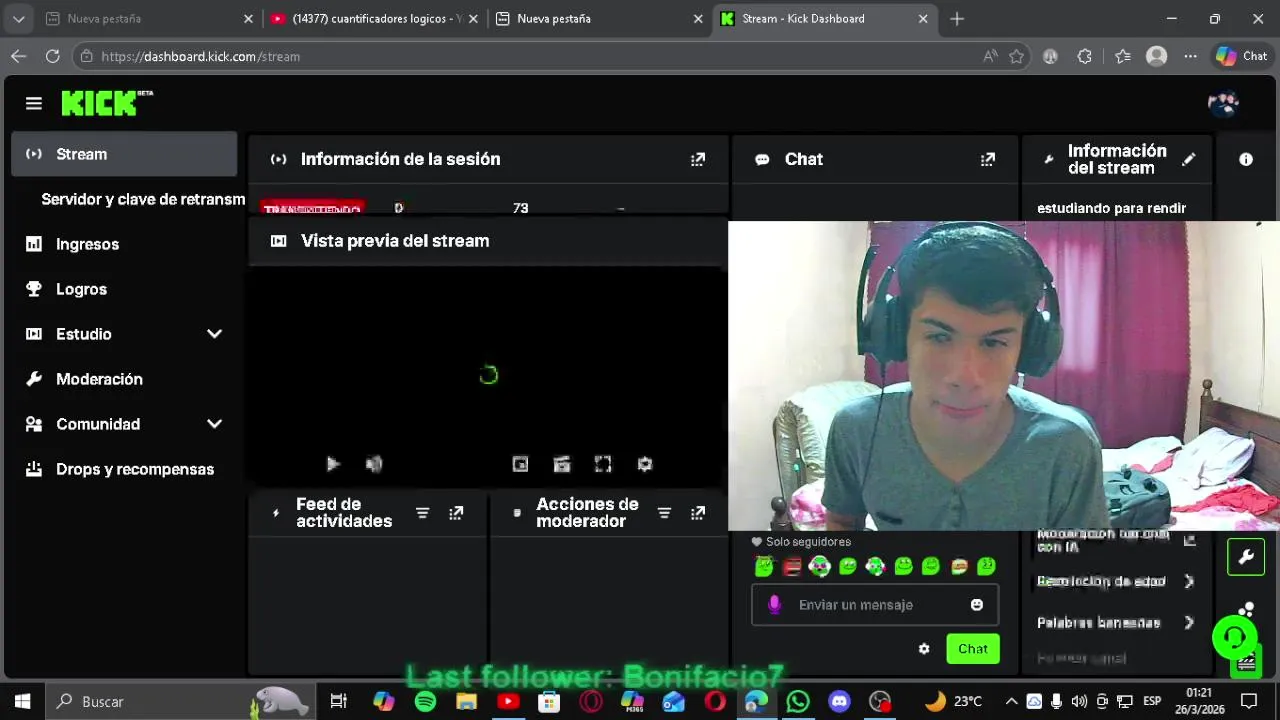Open the Kick hamburger sidebar menu
Viewport: 1280px width, 720px height.
(x=34, y=103)
